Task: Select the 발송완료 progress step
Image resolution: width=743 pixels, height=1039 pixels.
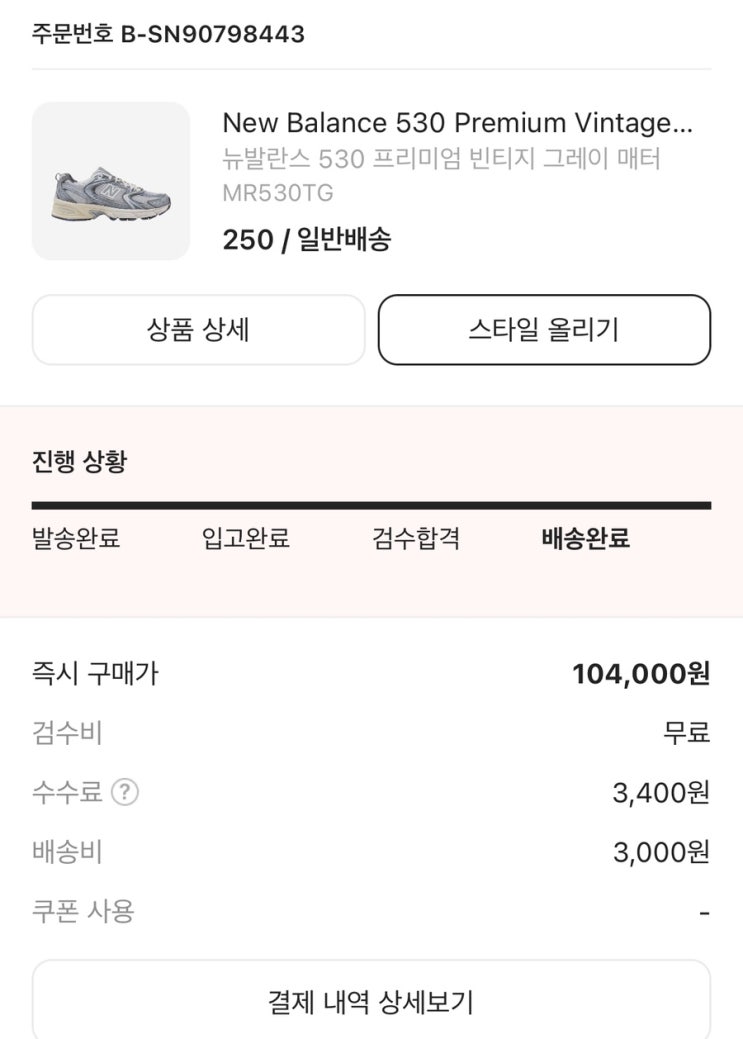Action: pos(76,539)
